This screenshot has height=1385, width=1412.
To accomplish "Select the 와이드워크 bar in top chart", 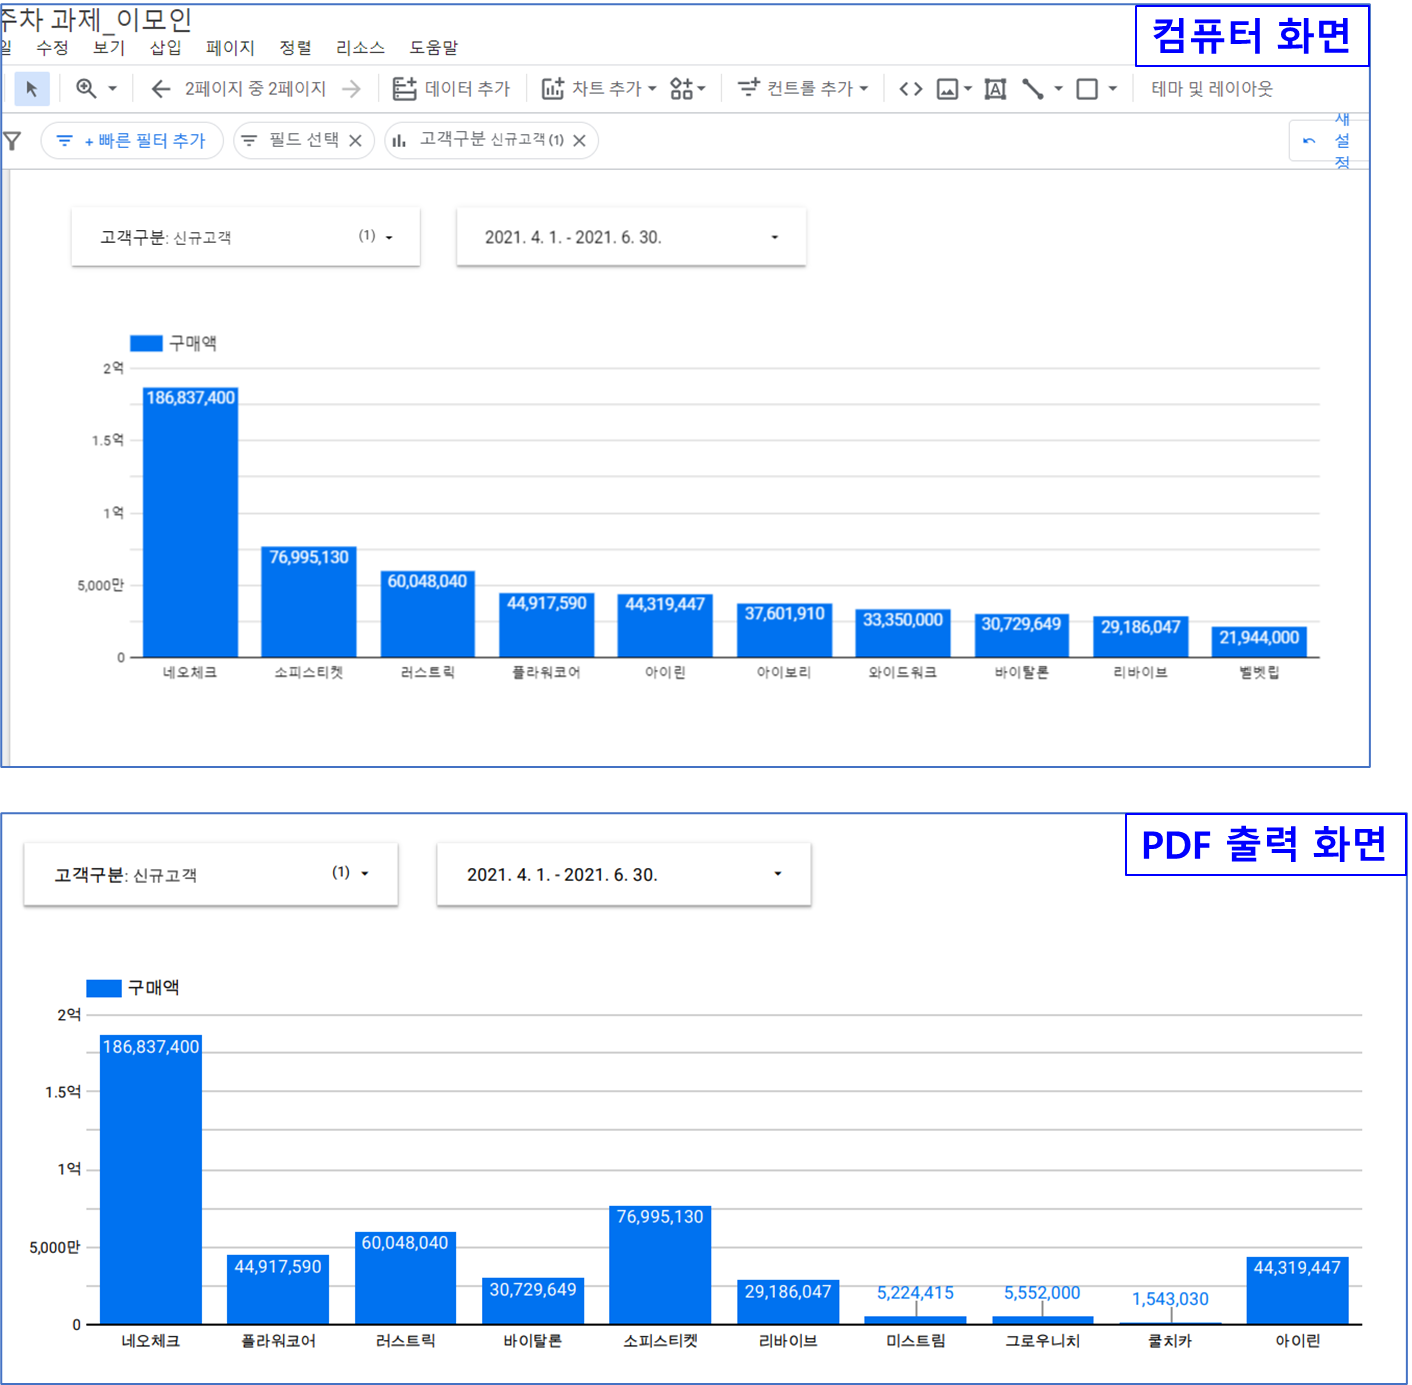I will (903, 633).
